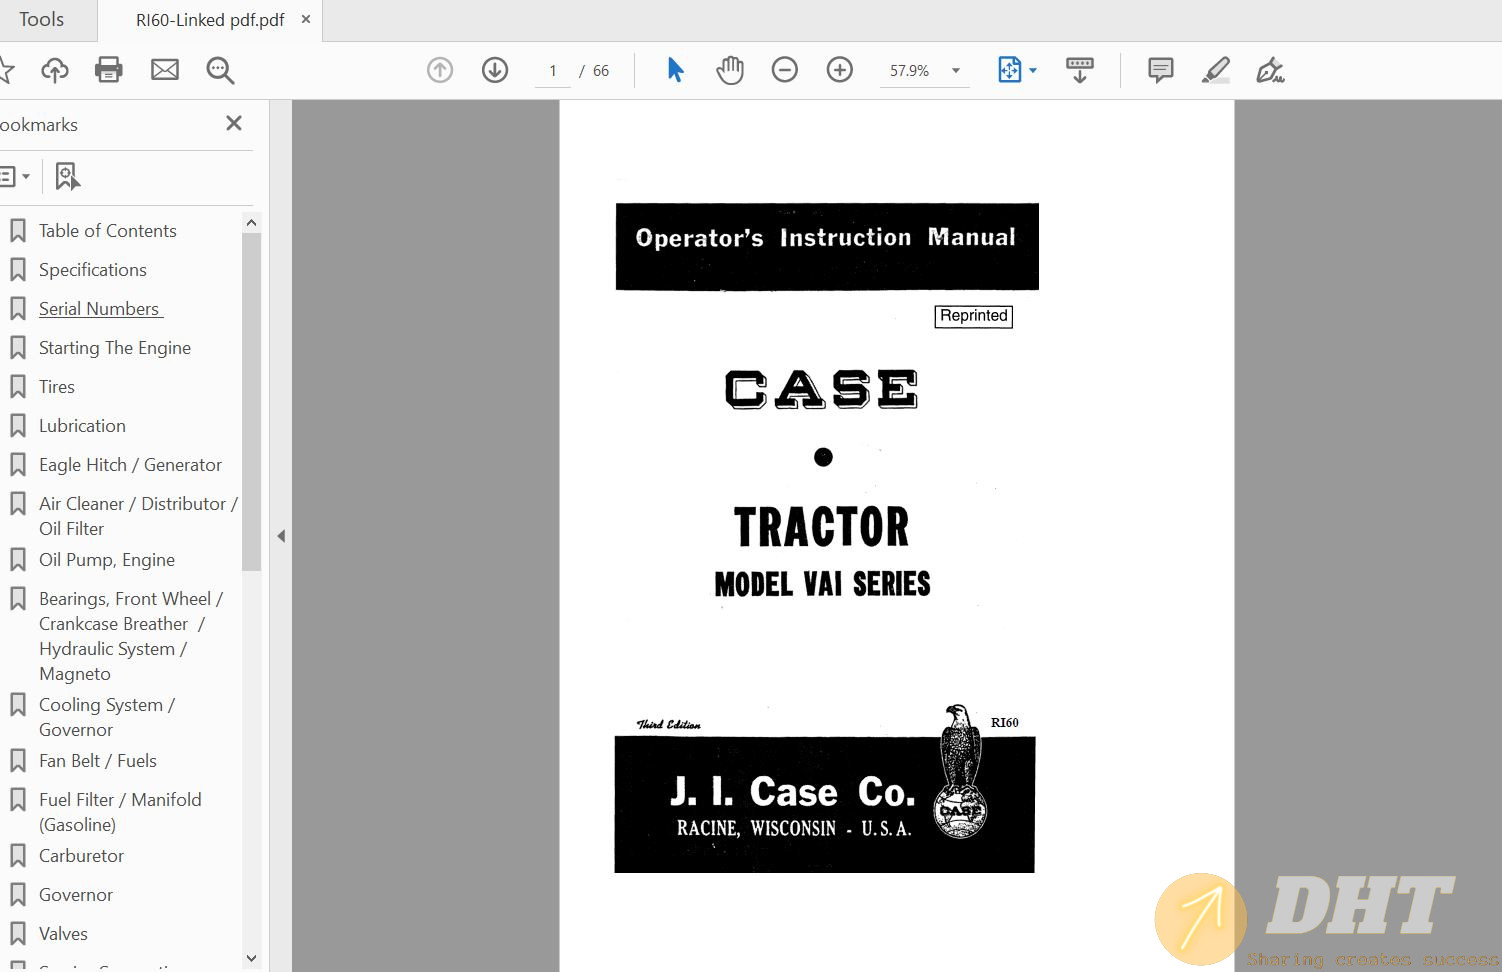This screenshot has height=972, width=1502.
Task: Click the bookmarks panel scrollbar thumb
Action: point(251,402)
